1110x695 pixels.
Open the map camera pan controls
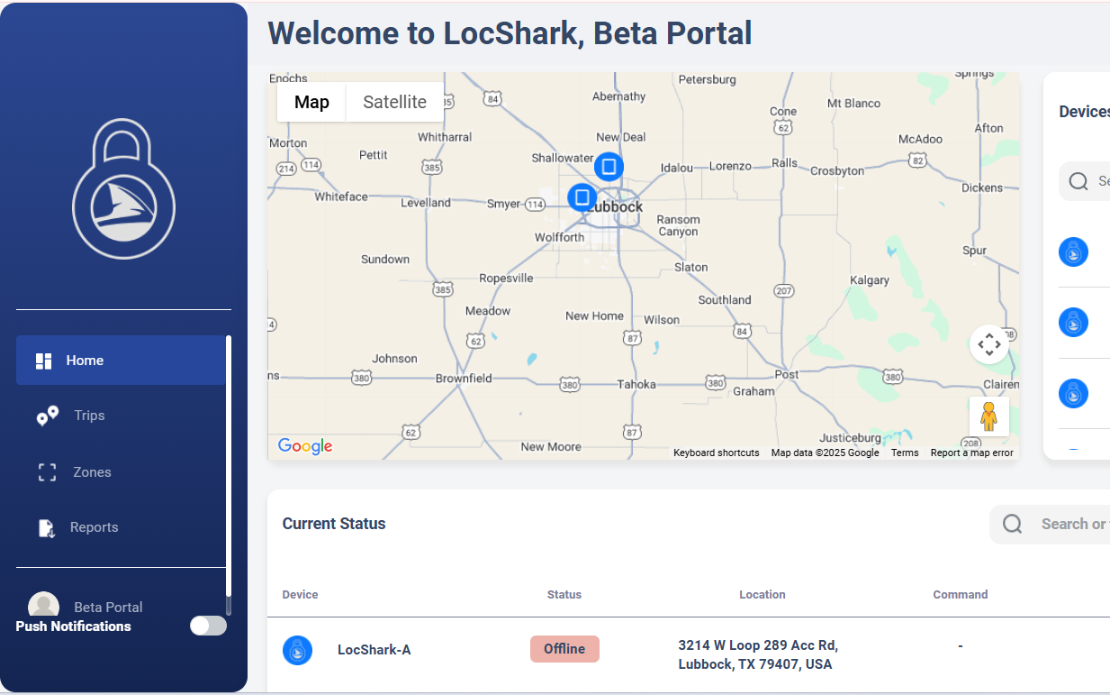tap(989, 345)
